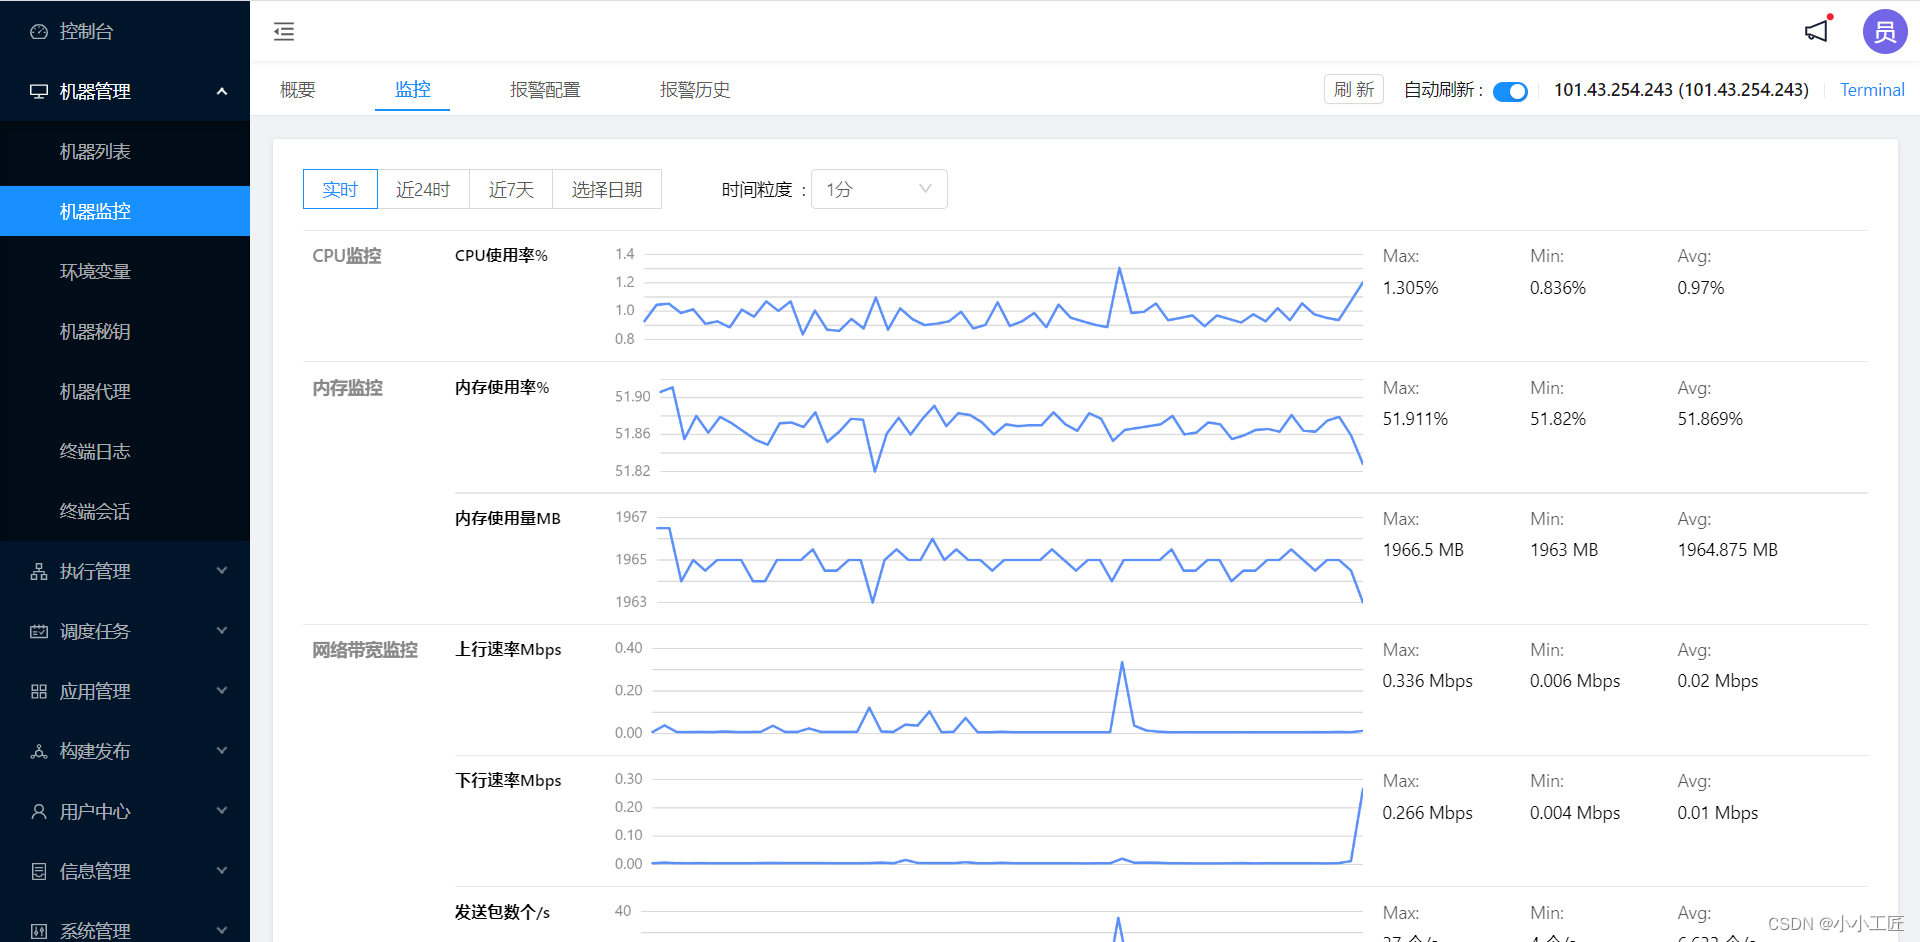
Task: Click the 员 user avatar
Action: click(1884, 31)
